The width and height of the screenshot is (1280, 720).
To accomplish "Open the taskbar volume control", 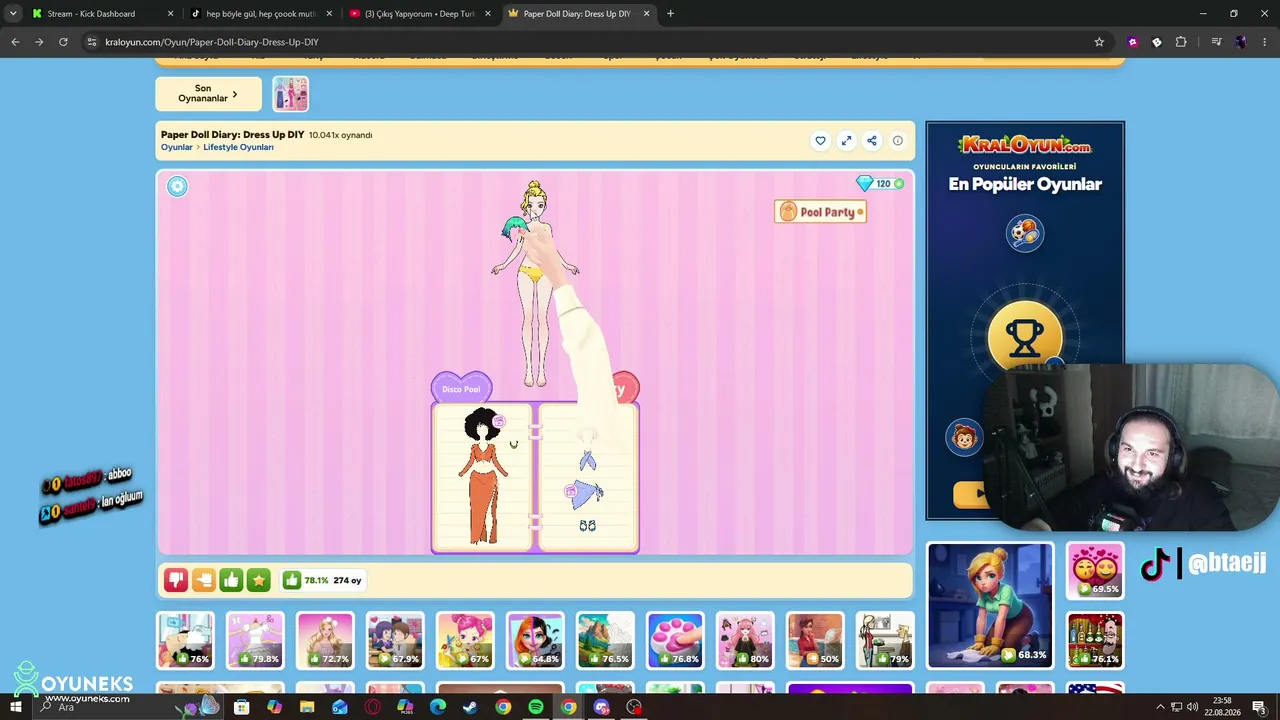I will (1192, 707).
